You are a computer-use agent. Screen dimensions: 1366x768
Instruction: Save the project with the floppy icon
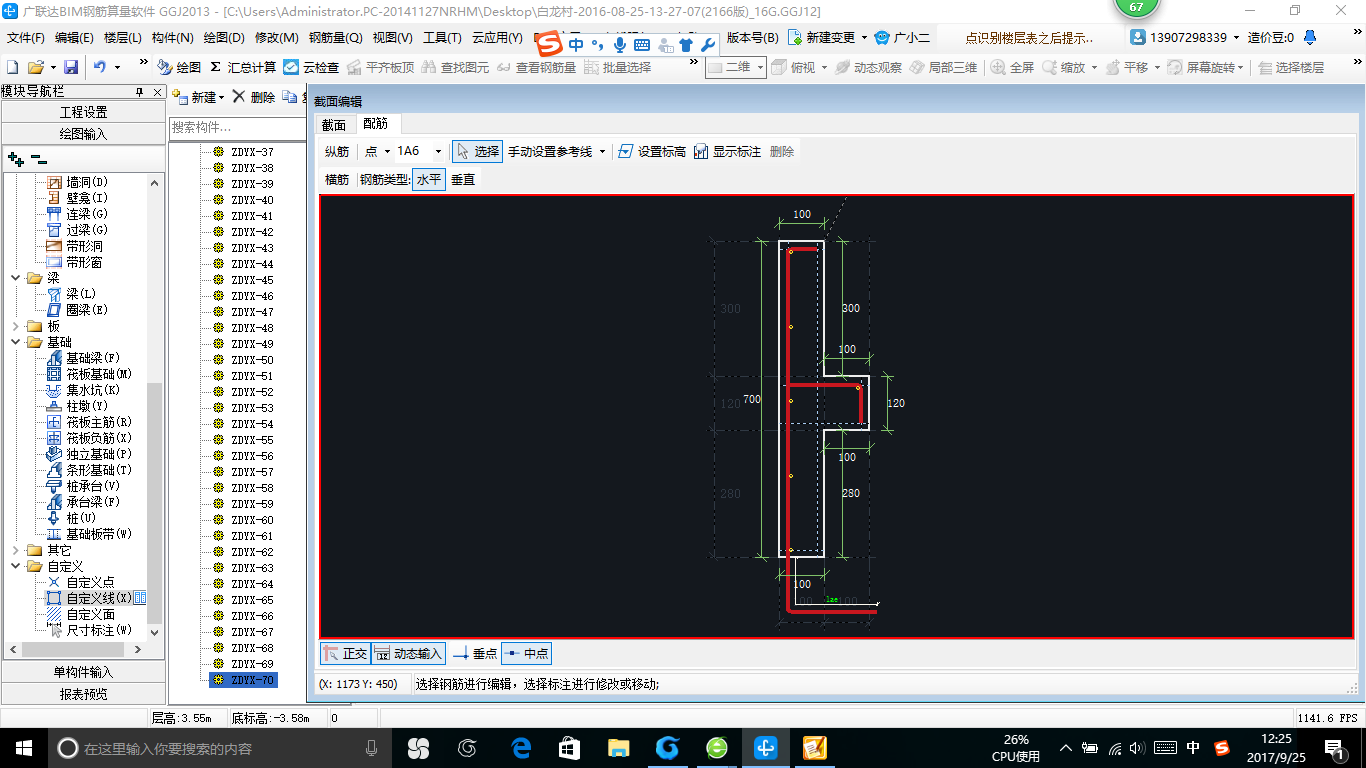[71, 67]
